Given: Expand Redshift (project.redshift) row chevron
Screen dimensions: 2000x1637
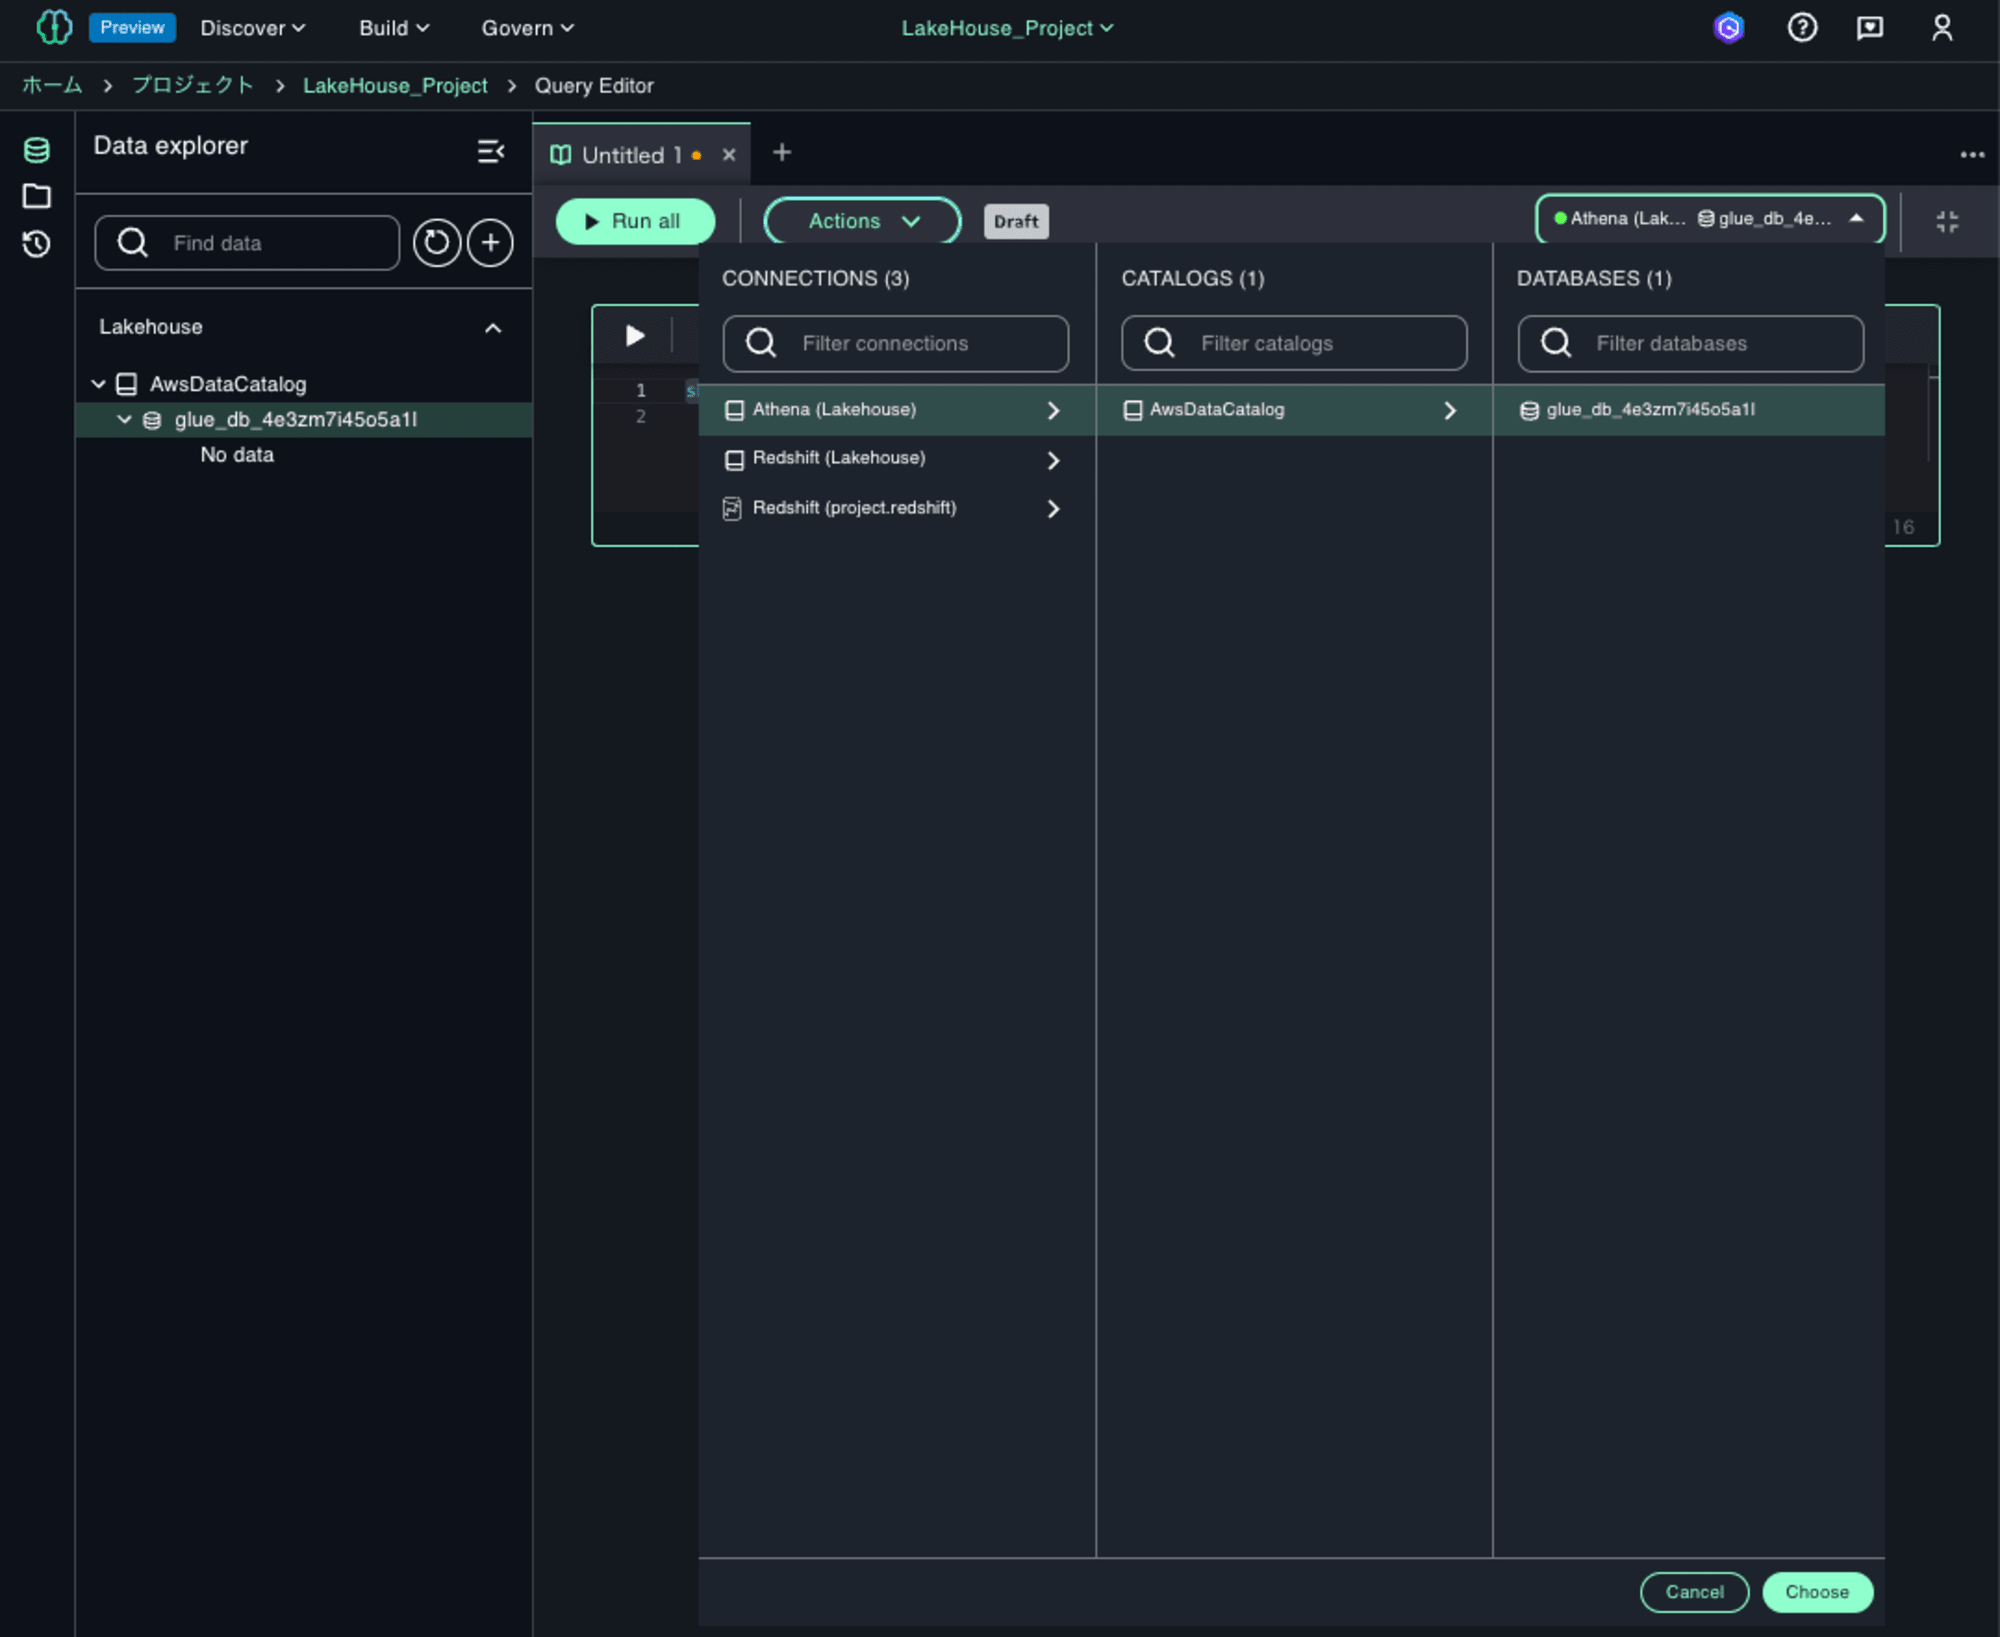Looking at the screenshot, I should click(1052, 509).
